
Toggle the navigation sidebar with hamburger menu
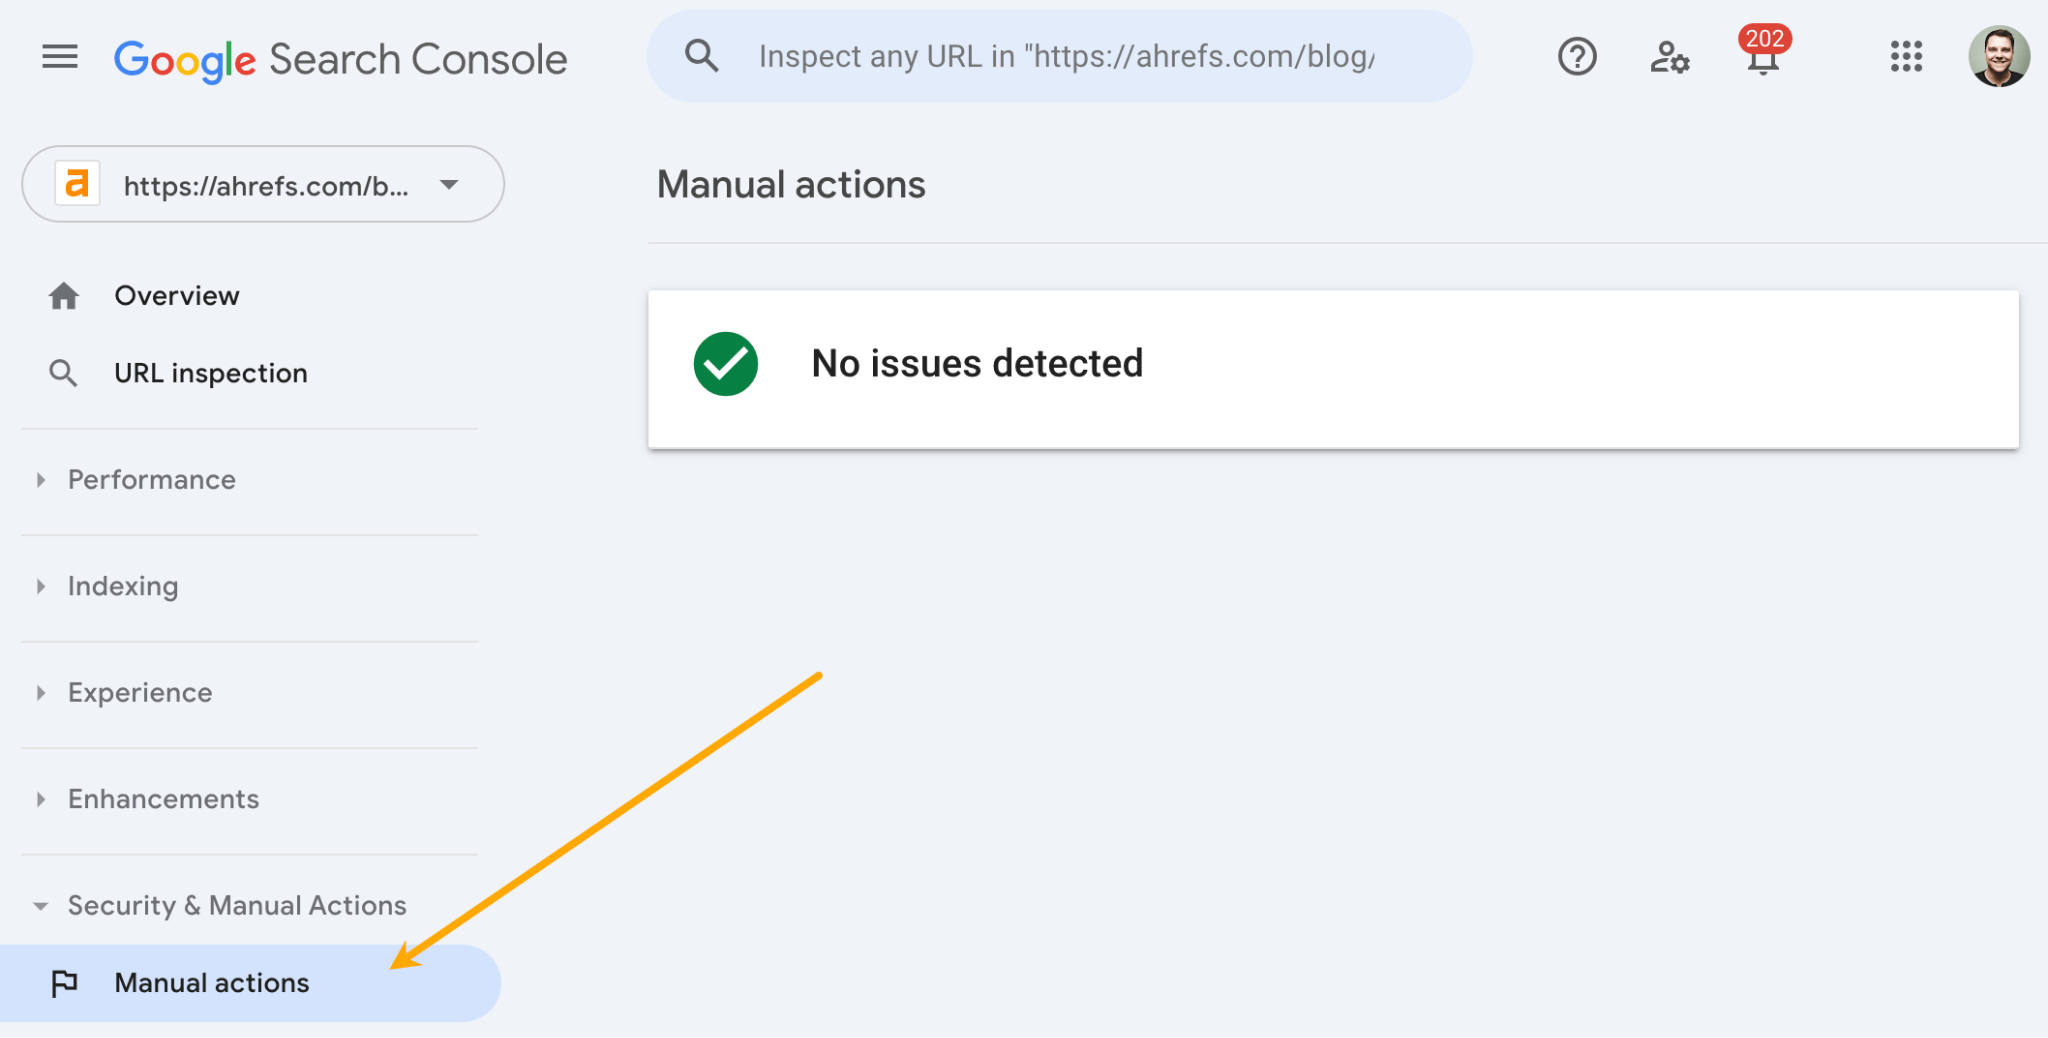click(x=59, y=57)
